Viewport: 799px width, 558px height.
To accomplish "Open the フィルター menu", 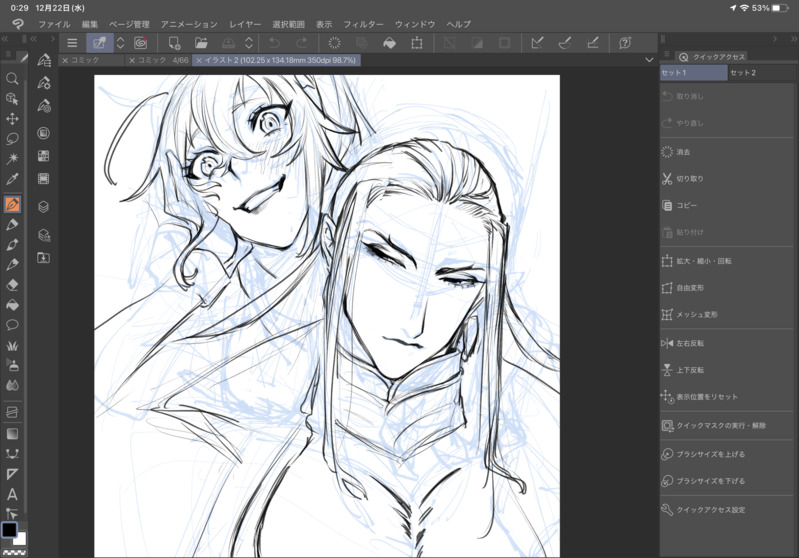I will click(363, 24).
